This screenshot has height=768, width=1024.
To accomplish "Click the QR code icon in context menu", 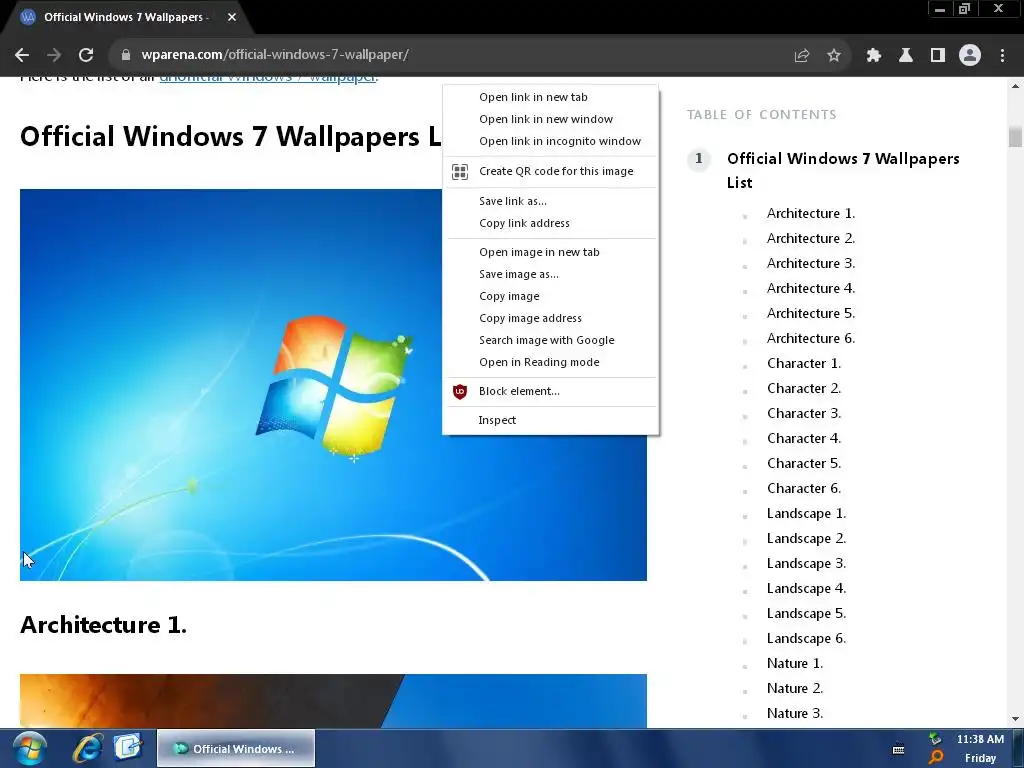I will (460, 171).
